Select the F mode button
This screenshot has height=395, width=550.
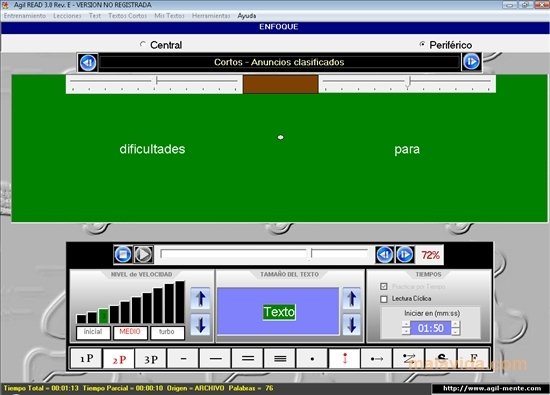point(473,358)
